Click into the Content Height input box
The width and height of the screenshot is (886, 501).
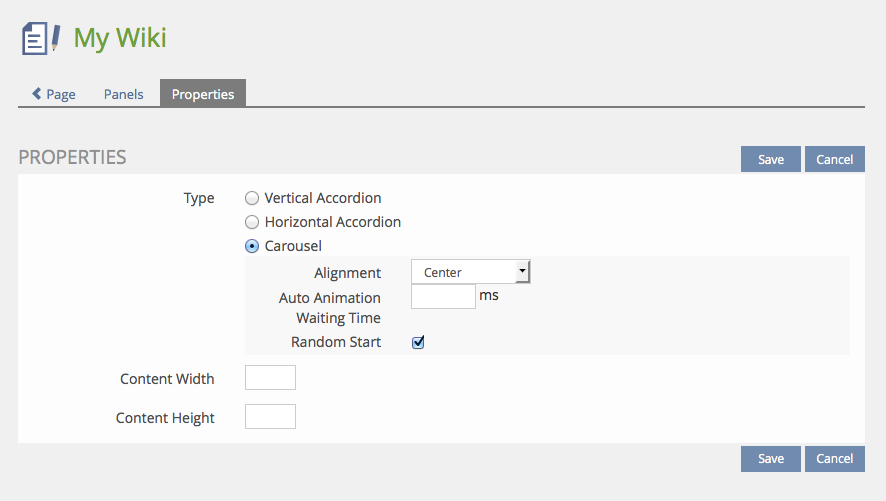270,417
